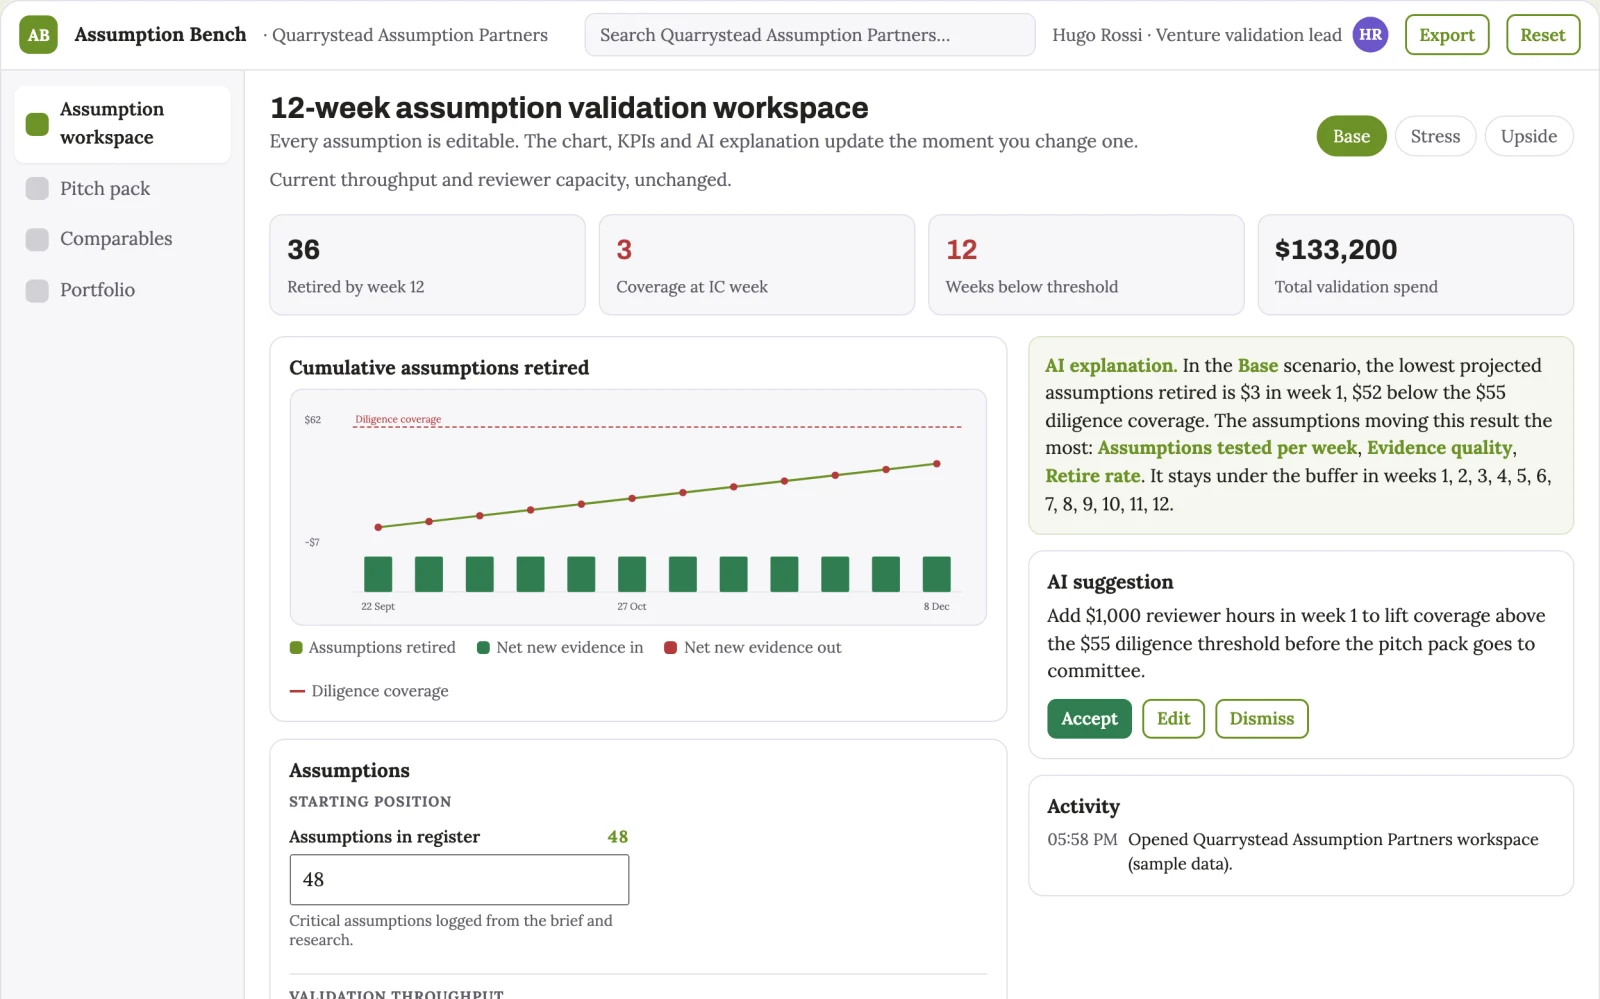Viewport: 1600px width, 999px height.
Task: Select the Coverage at IC week card
Action: tap(757, 265)
